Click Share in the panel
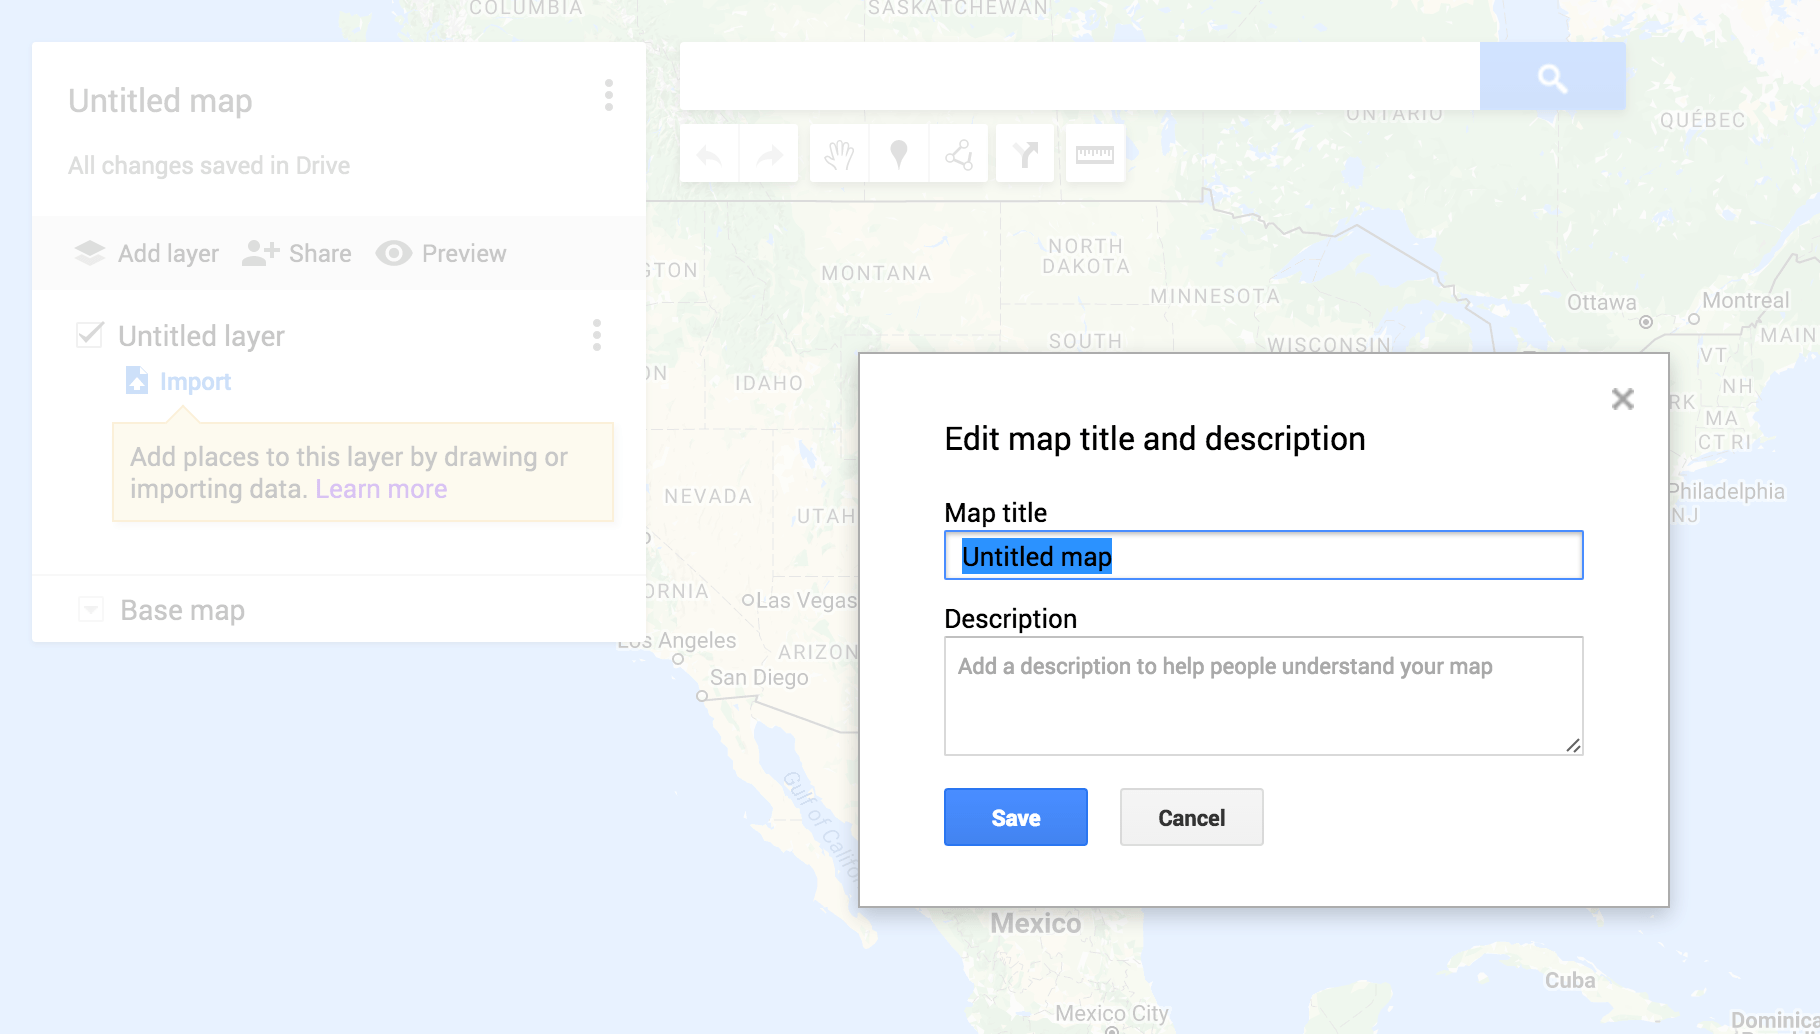This screenshot has height=1034, width=1820. pos(297,254)
